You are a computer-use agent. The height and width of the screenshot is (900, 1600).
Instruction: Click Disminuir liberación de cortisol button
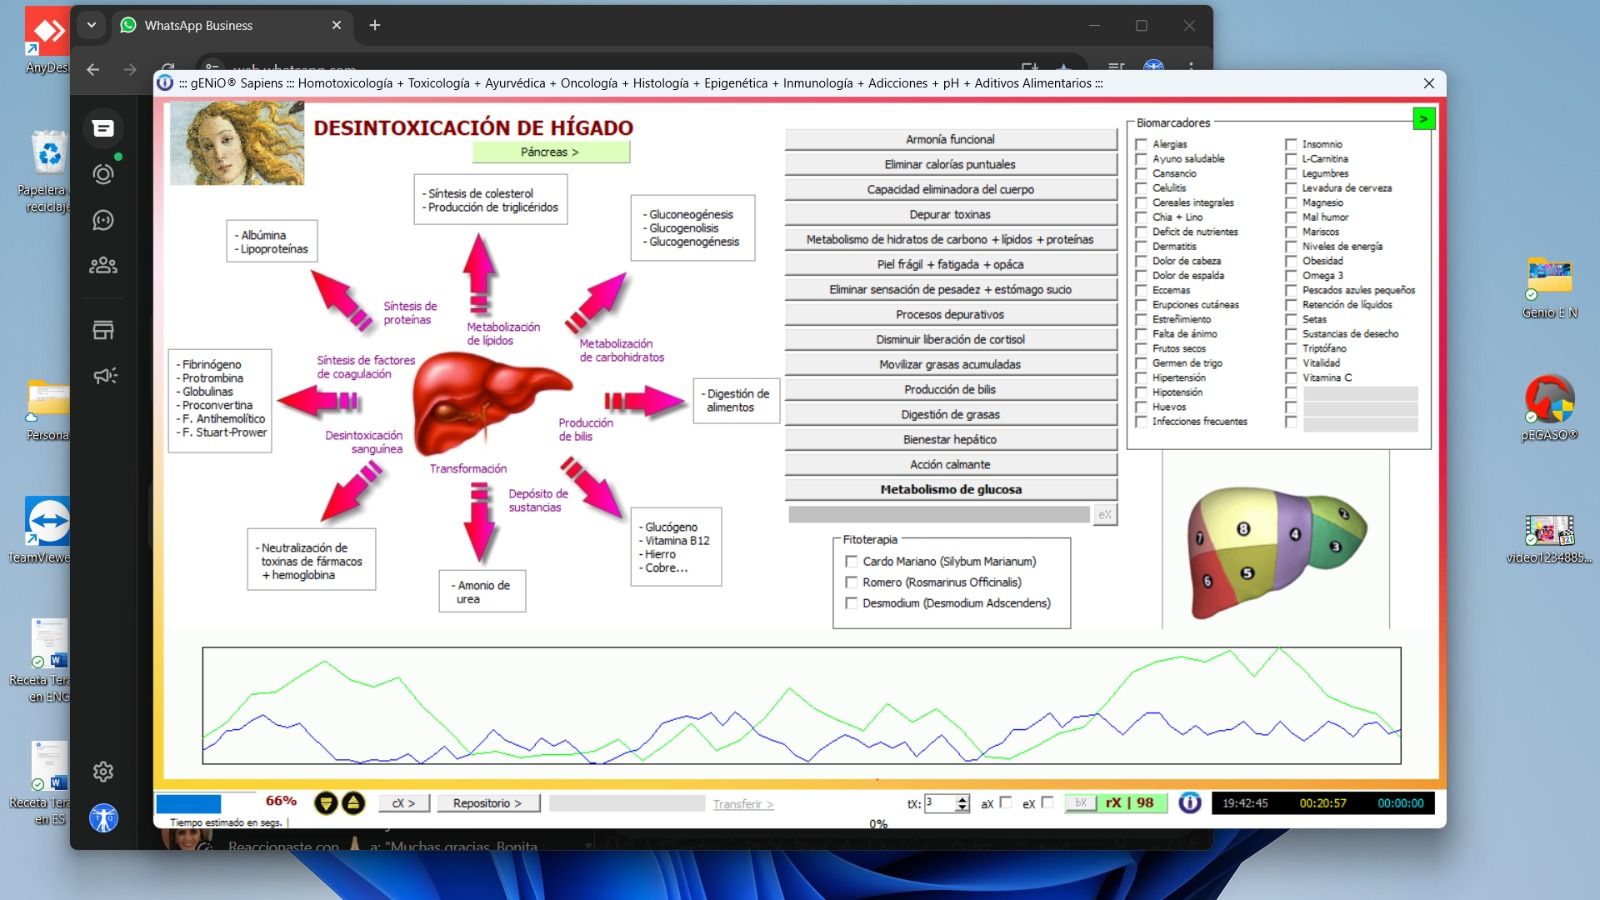[x=950, y=339]
